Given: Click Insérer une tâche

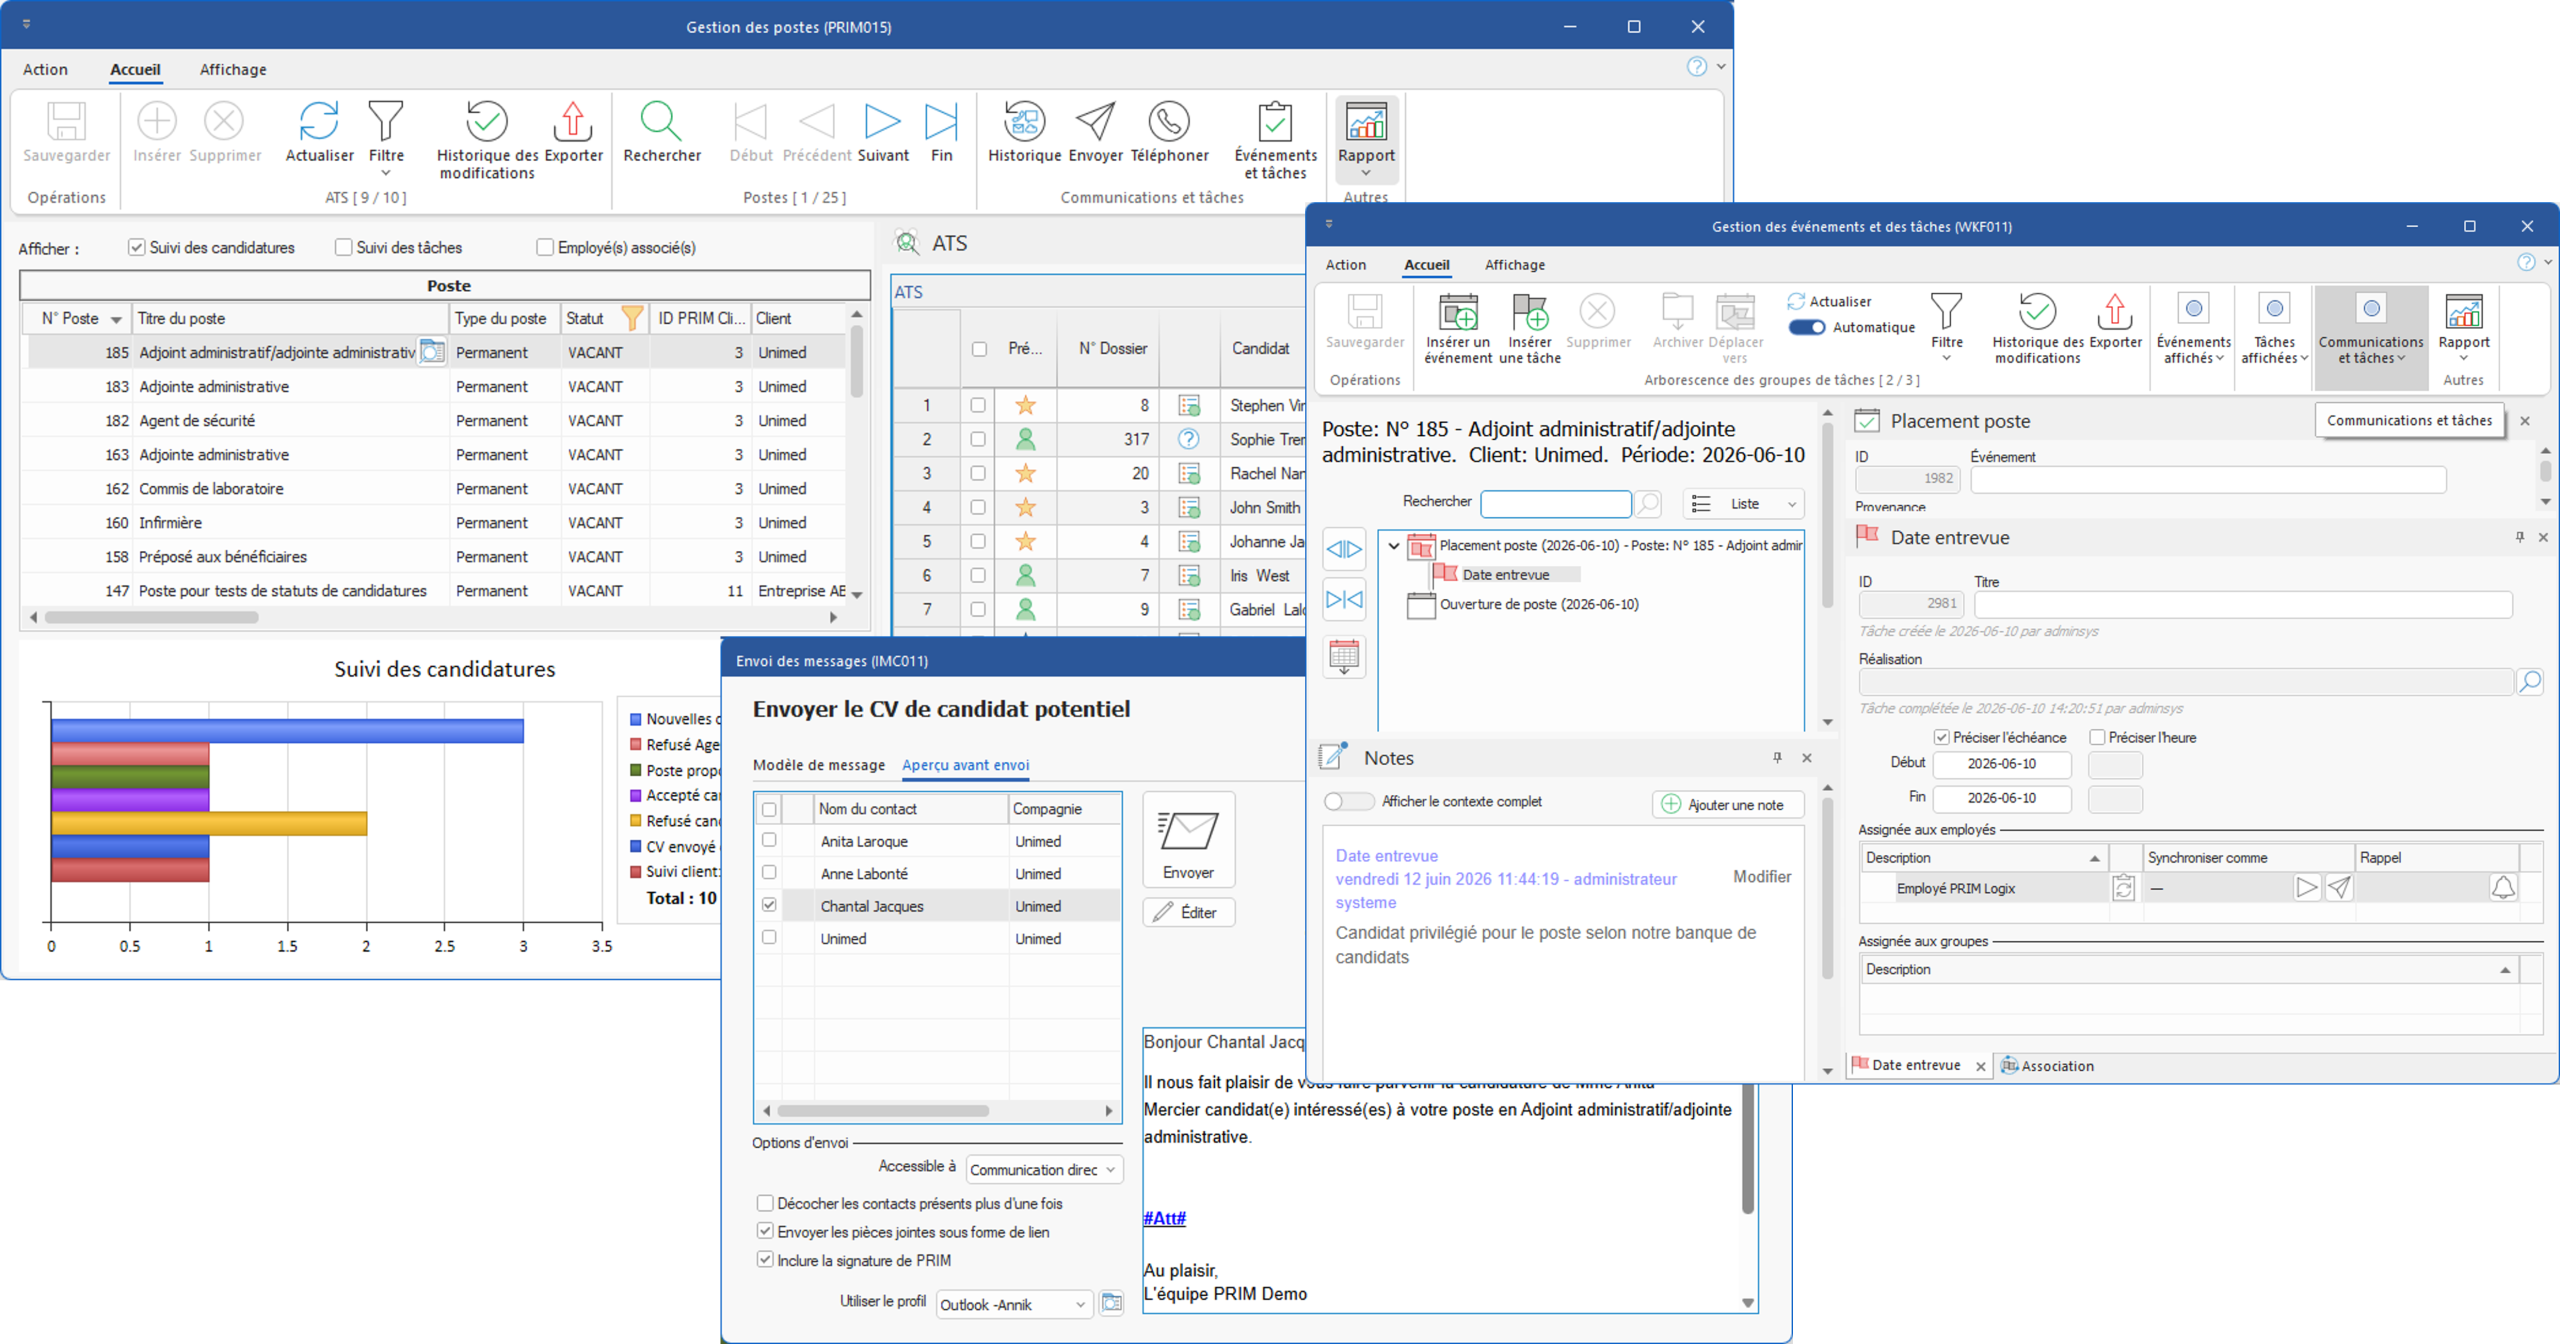Looking at the screenshot, I should pyautogui.click(x=1529, y=329).
